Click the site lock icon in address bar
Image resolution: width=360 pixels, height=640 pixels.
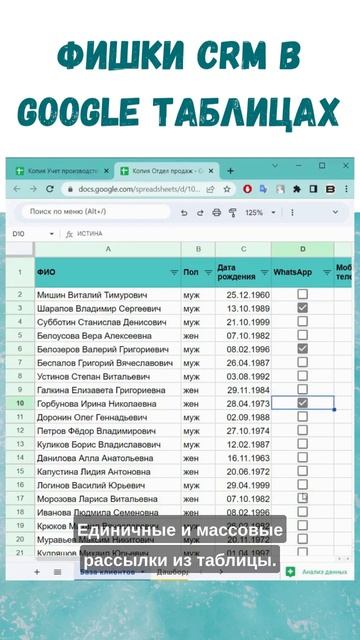coord(70,189)
